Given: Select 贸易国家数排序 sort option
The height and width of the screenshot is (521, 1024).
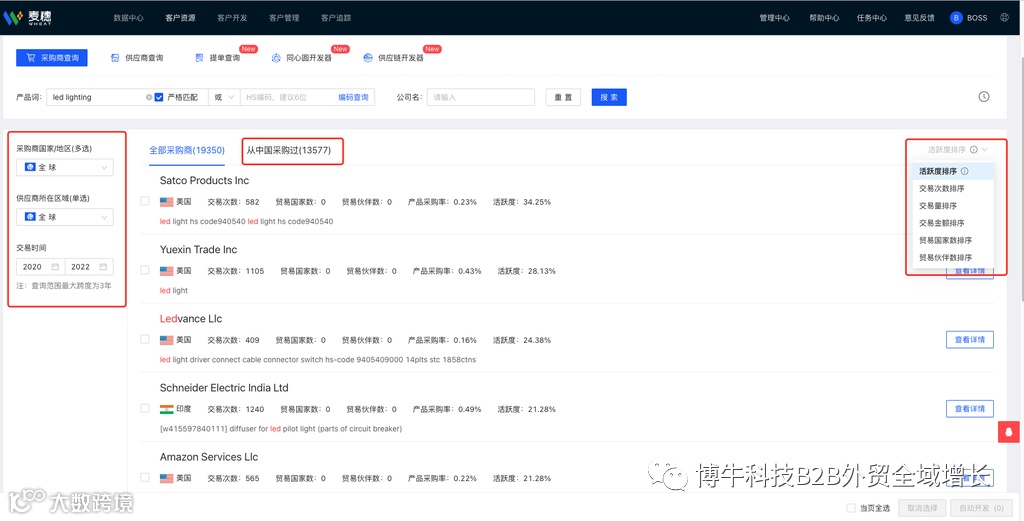Looking at the screenshot, I should [x=953, y=240].
